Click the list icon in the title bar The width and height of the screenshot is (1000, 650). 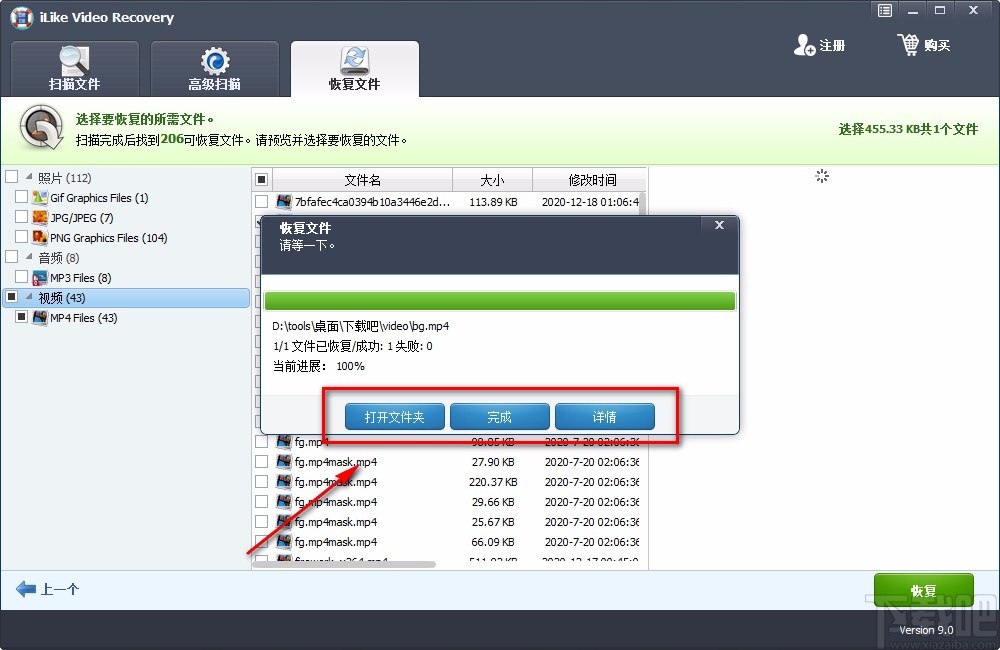884,10
